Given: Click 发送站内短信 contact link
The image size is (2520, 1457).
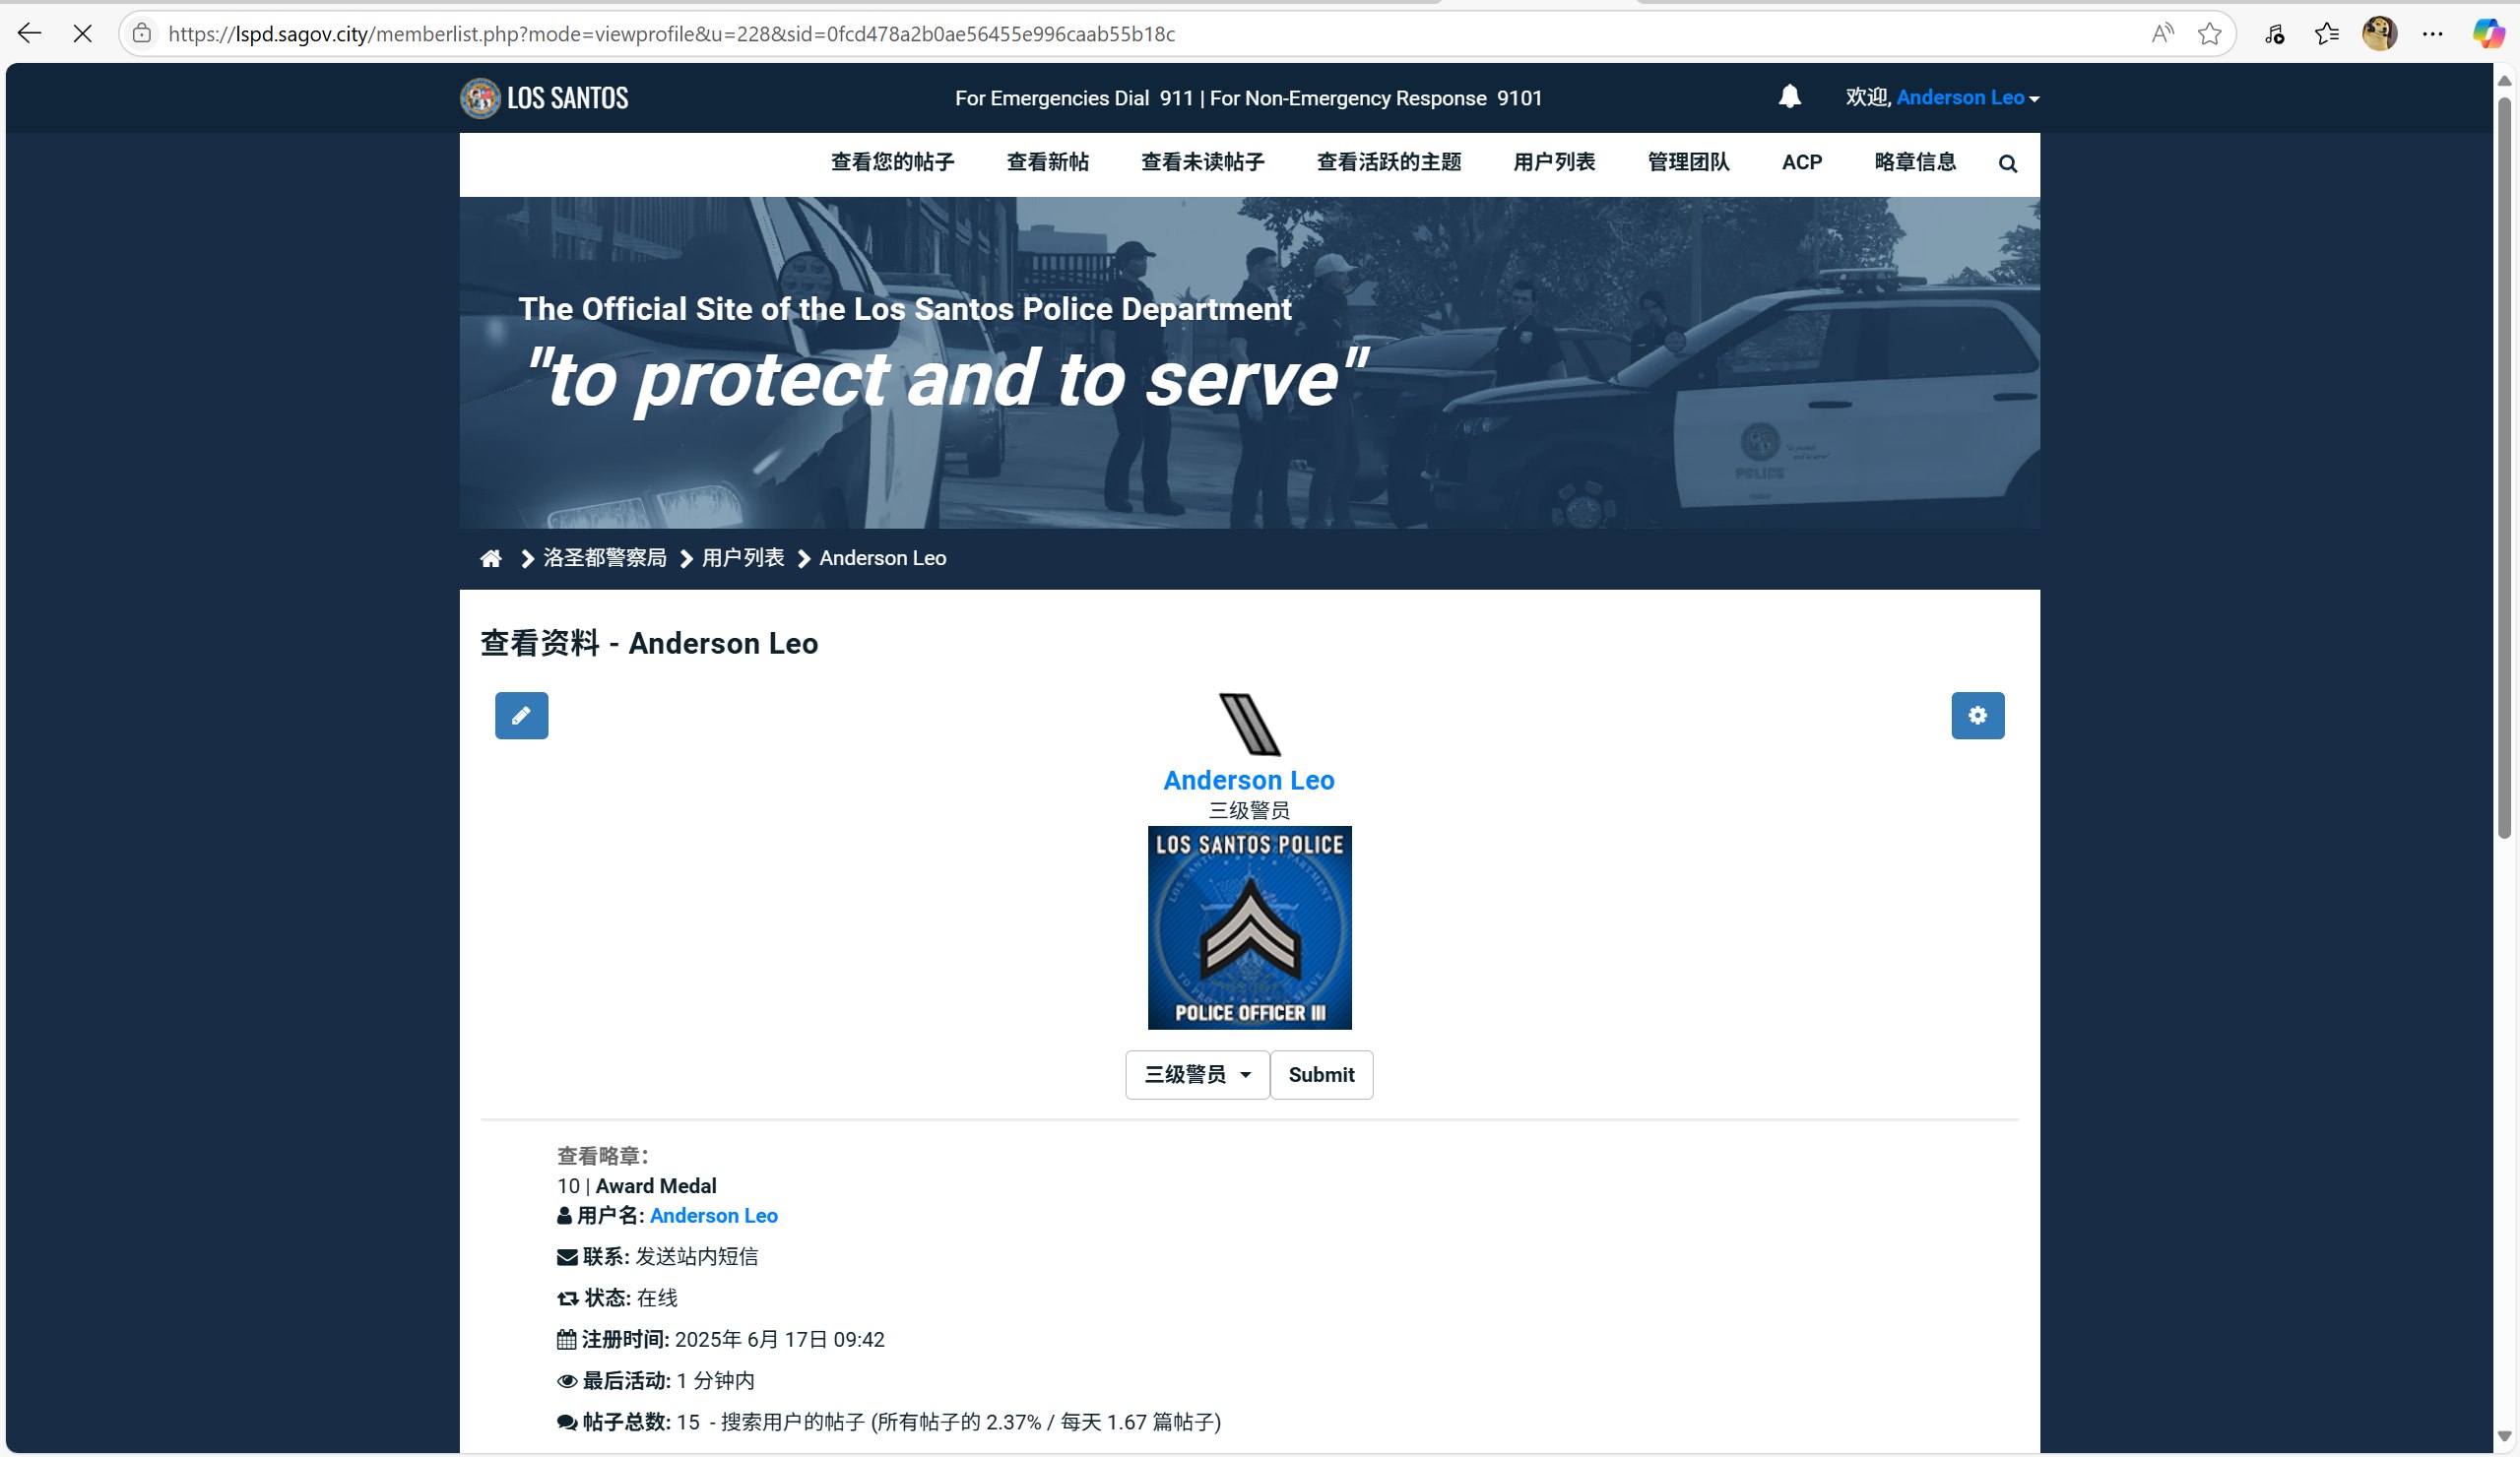Looking at the screenshot, I should tap(696, 1256).
